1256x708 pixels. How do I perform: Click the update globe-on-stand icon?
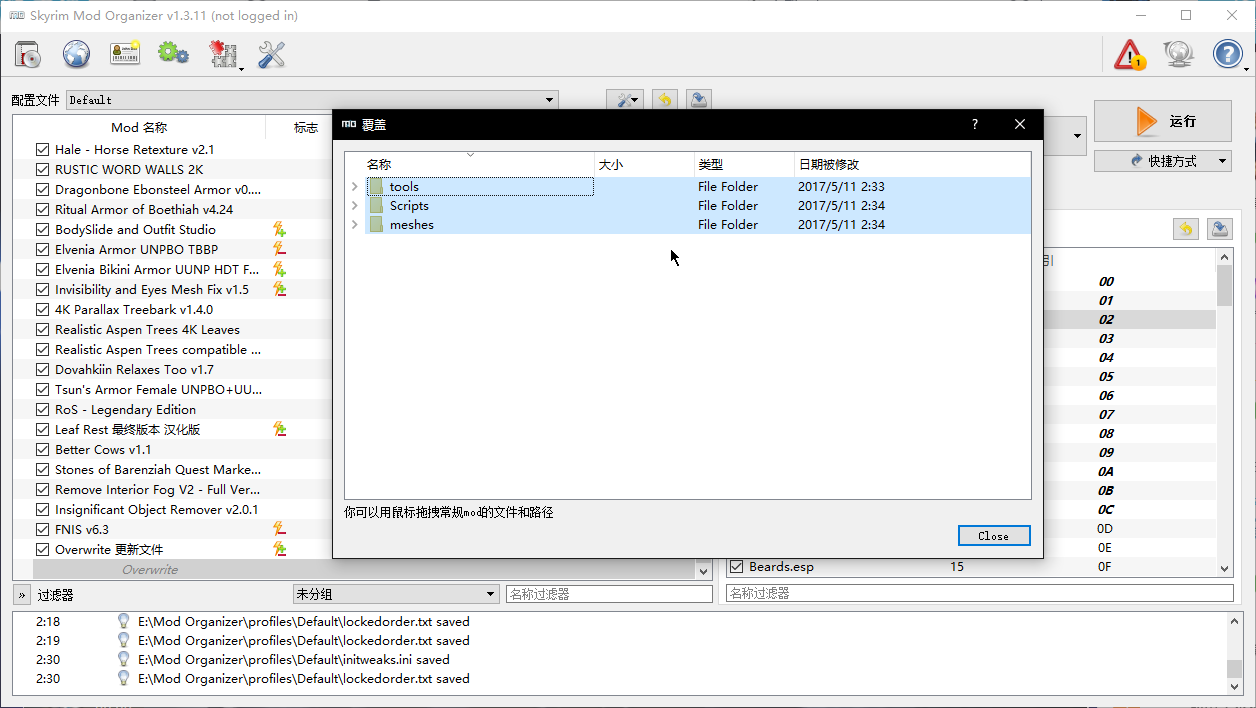(1179, 54)
